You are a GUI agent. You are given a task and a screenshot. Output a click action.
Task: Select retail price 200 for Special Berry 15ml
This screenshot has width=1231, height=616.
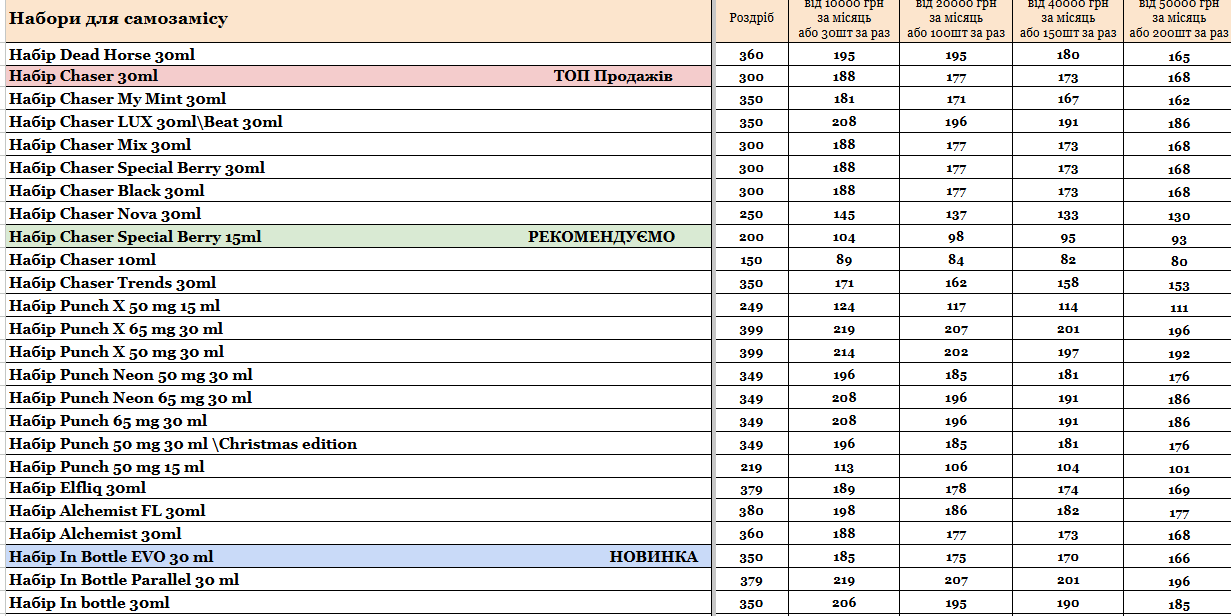(751, 238)
